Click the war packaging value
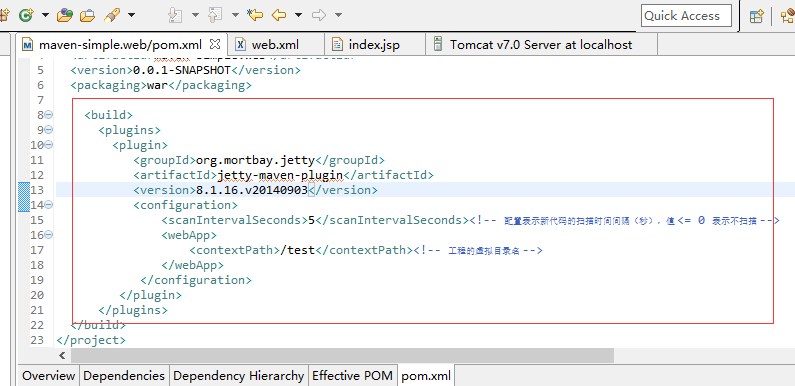Viewport: 795px width, 386px height. [x=157, y=85]
